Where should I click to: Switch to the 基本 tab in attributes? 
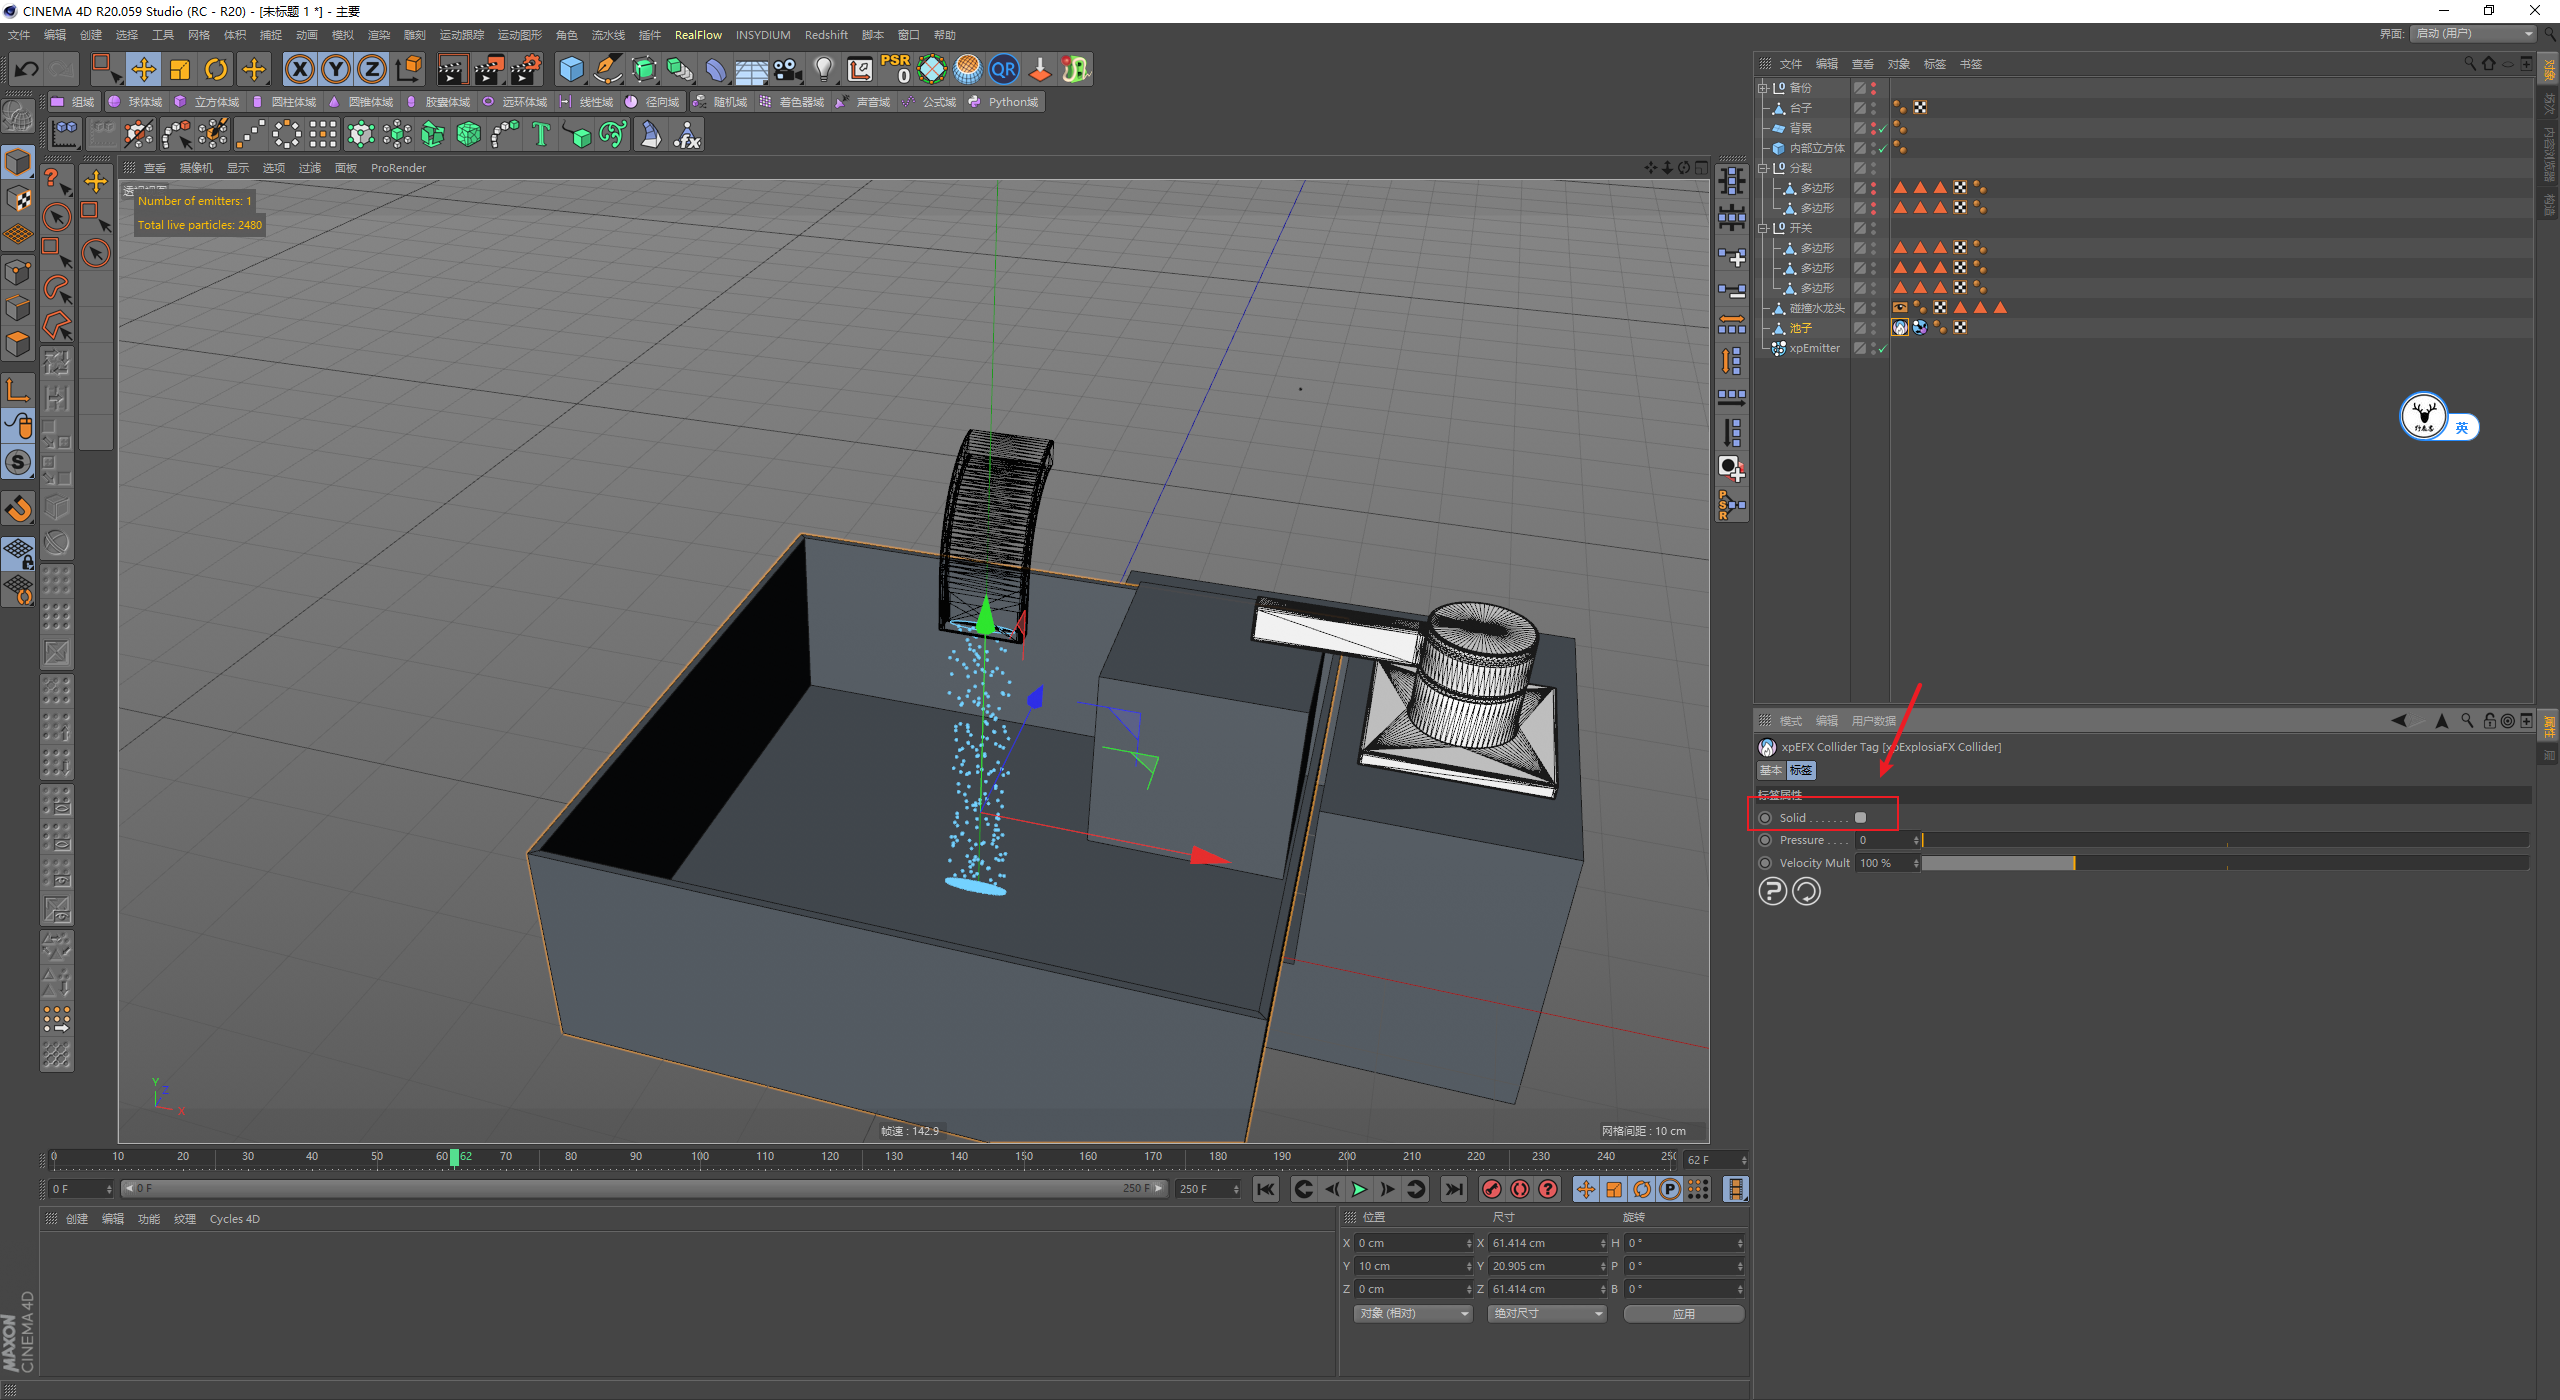tap(1770, 770)
